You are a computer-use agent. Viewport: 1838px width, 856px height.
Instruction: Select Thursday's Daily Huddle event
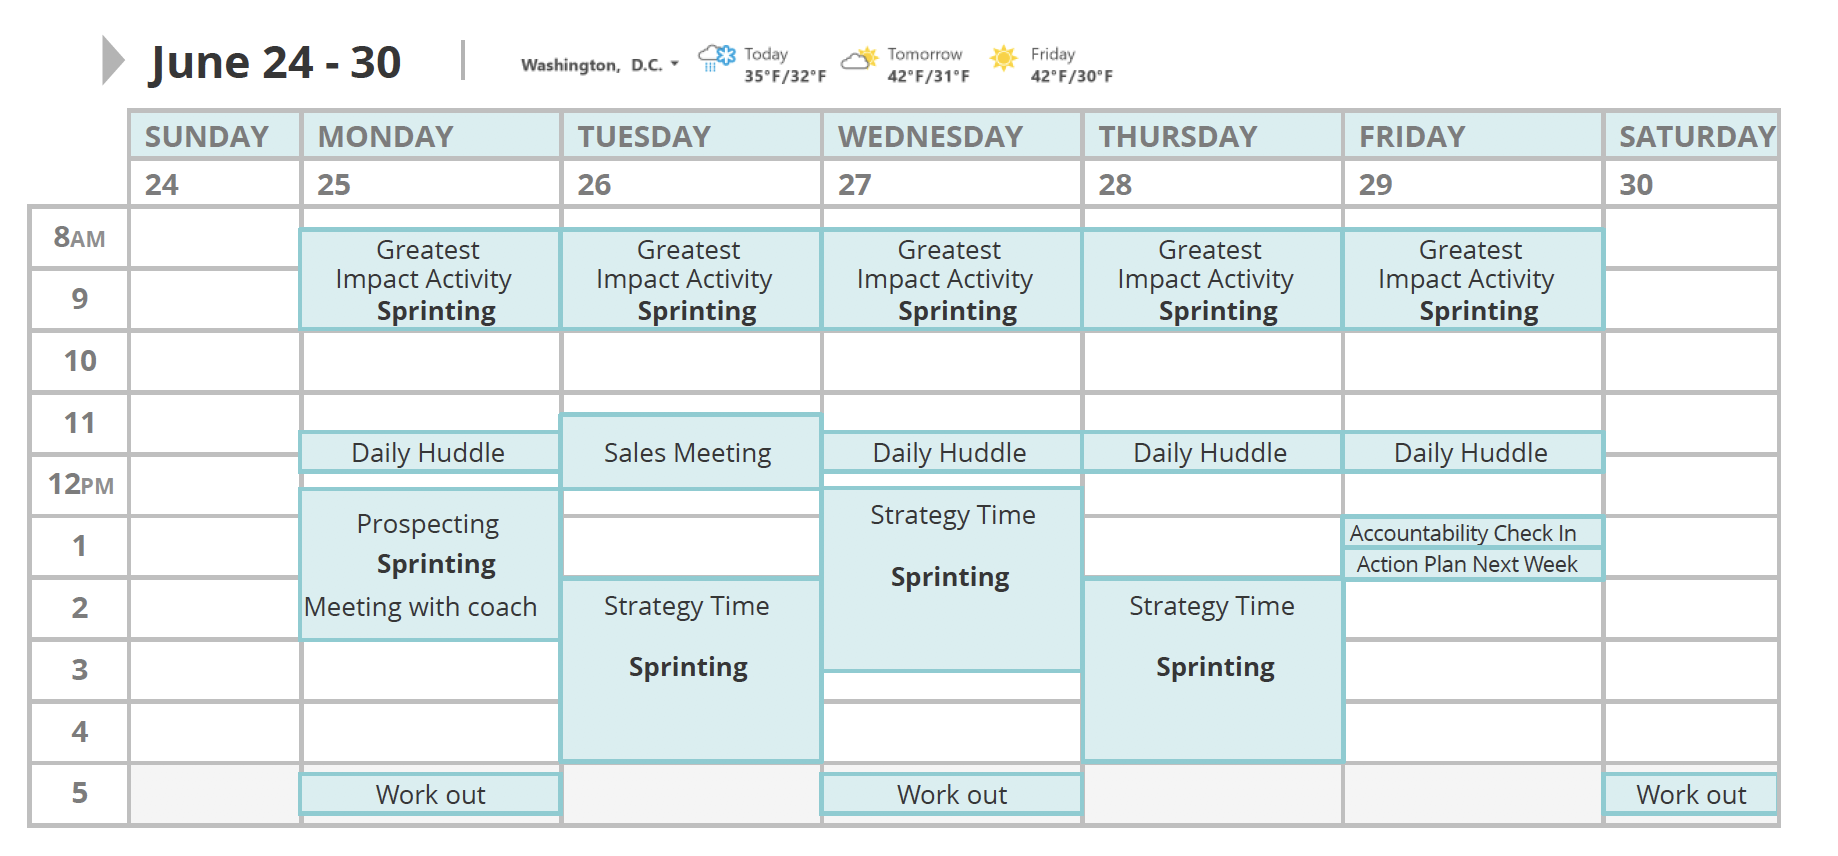[x=1210, y=452]
